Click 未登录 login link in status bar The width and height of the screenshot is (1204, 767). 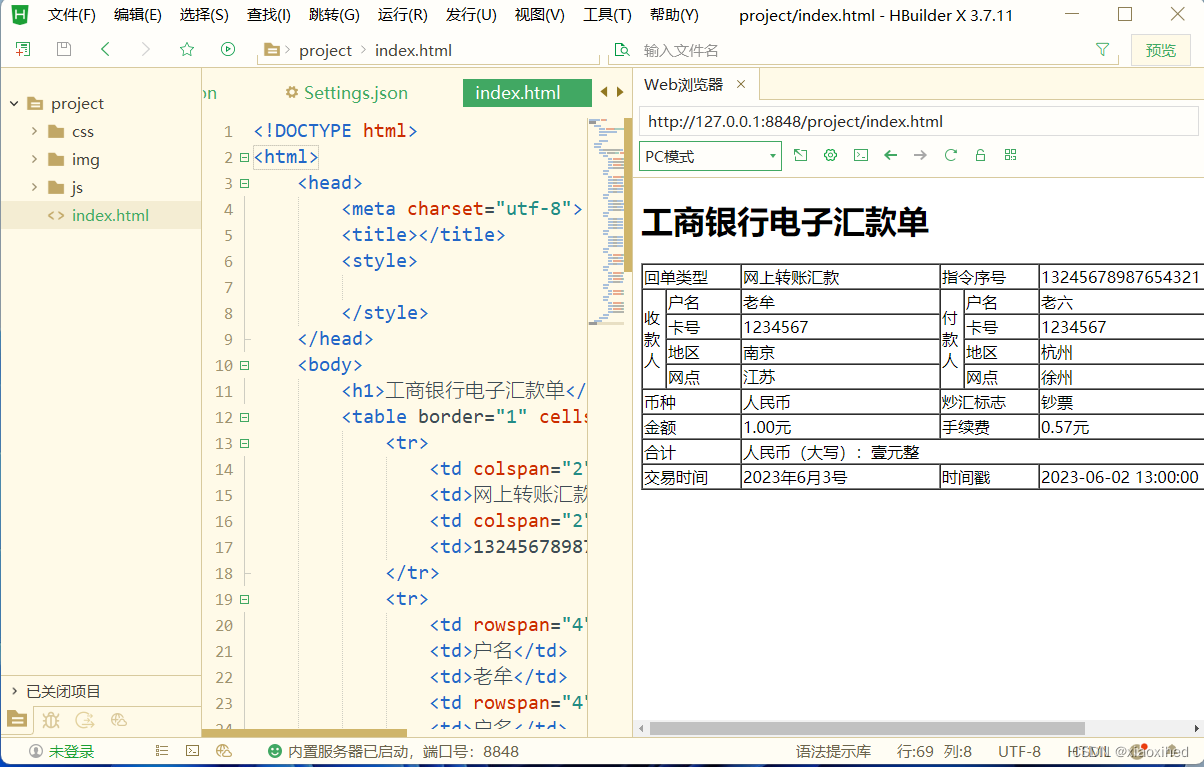71,751
